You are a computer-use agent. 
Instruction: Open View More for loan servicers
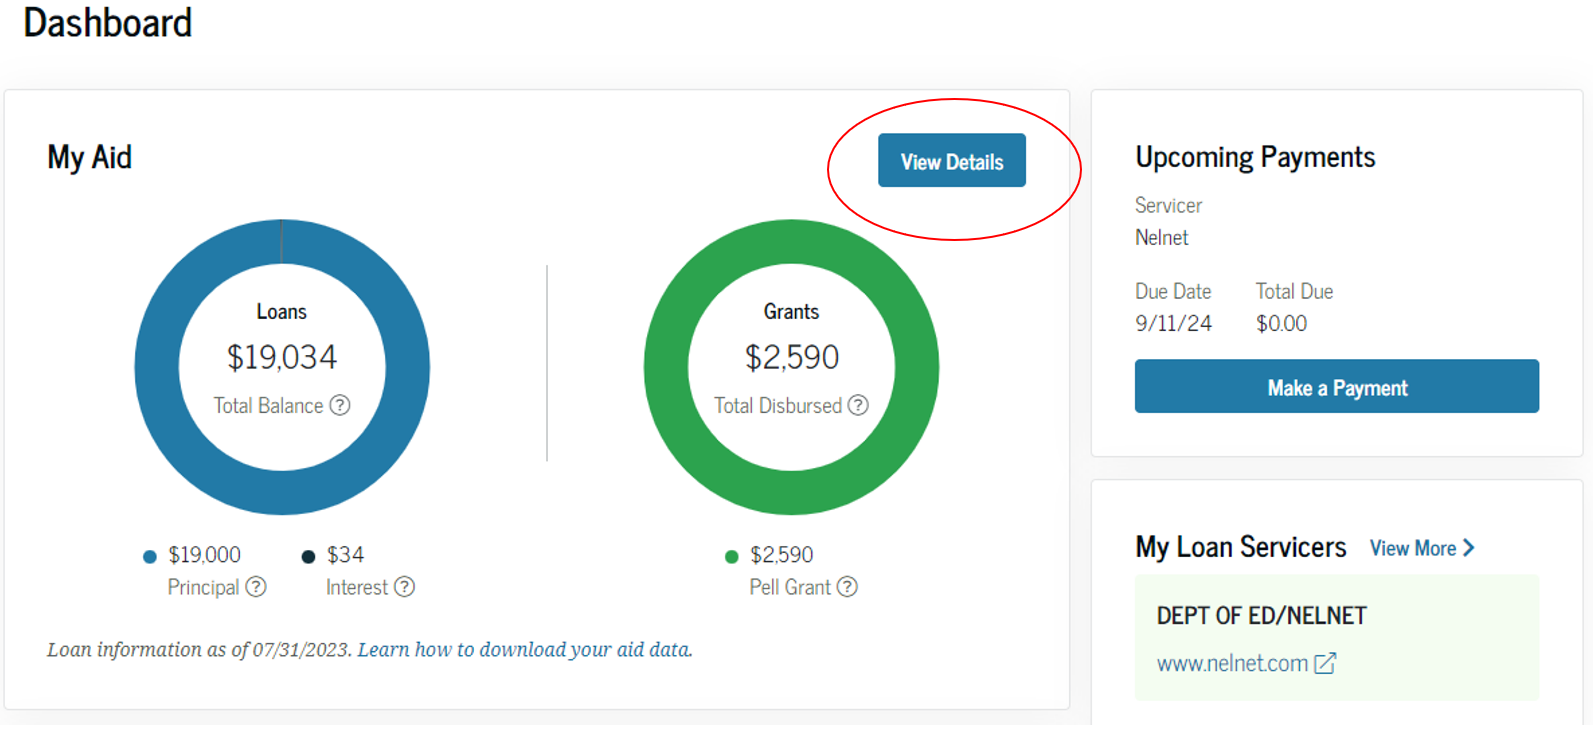pos(1412,548)
